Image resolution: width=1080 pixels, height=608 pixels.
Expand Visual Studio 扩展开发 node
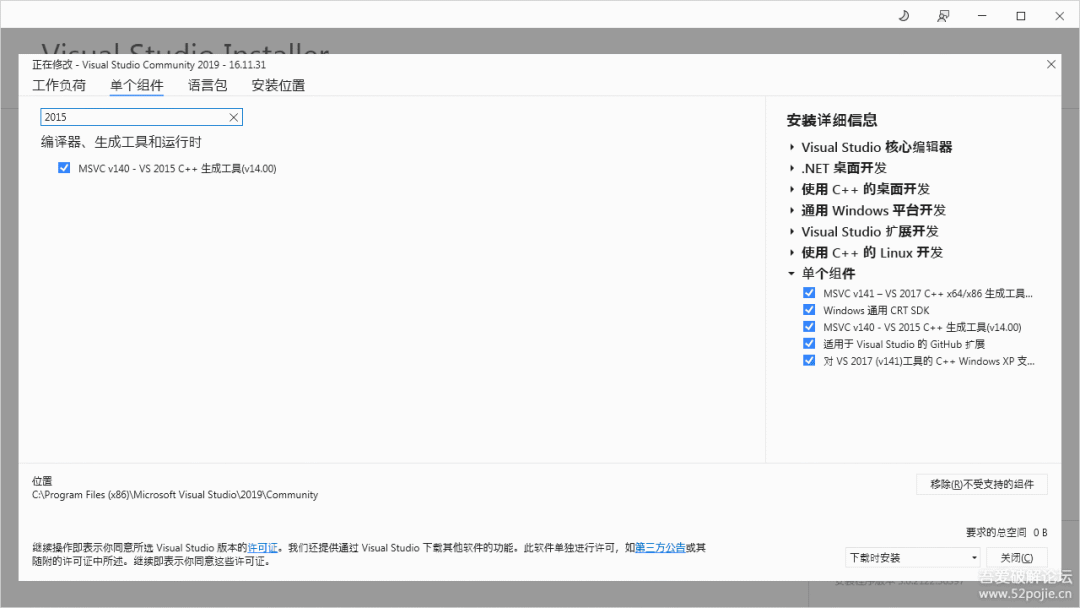(x=792, y=231)
